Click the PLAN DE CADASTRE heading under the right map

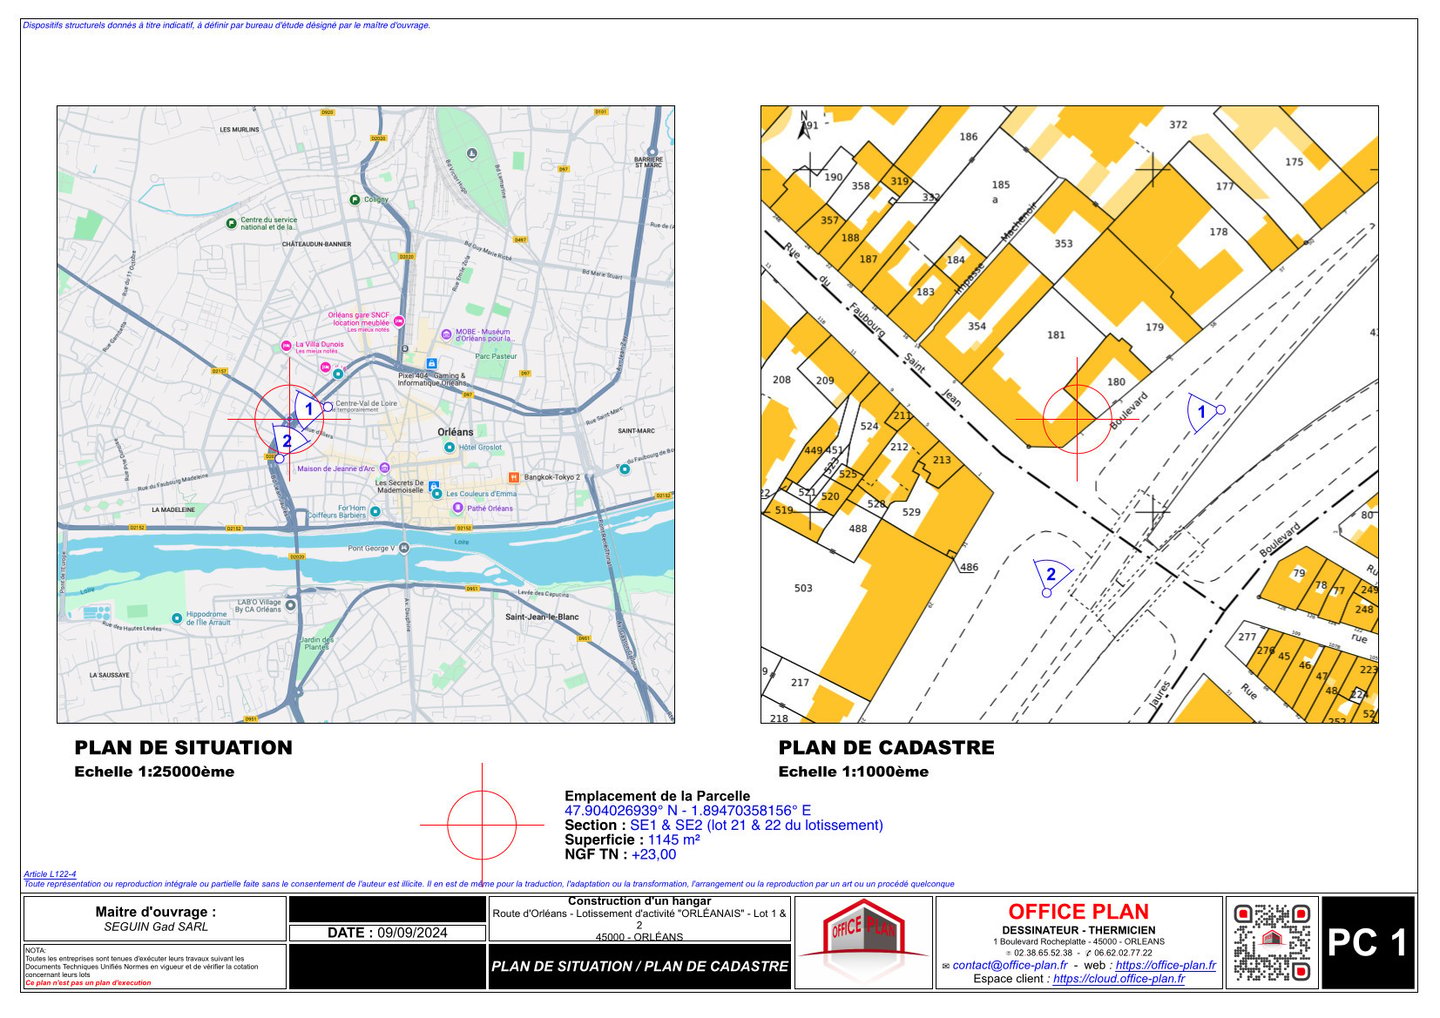tap(886, 748)
